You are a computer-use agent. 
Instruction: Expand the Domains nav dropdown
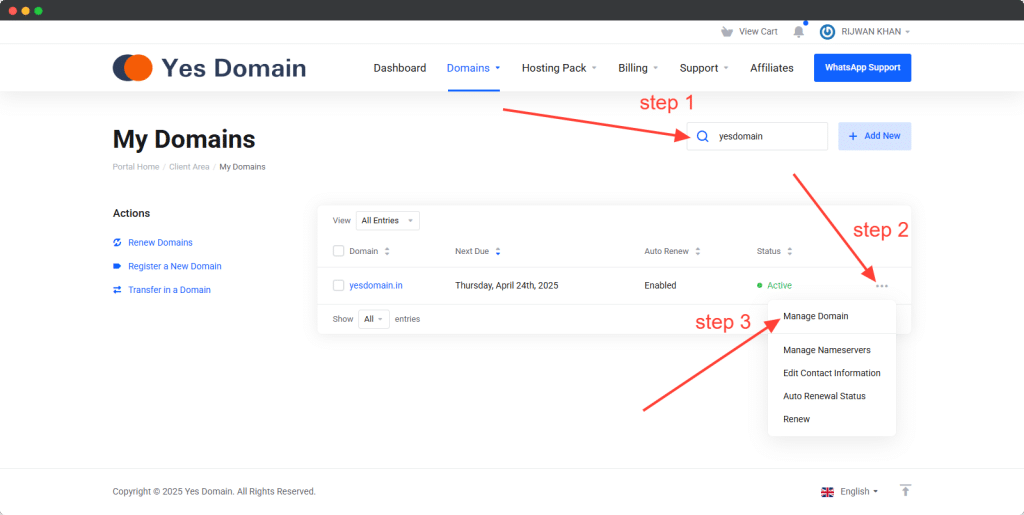473,68
